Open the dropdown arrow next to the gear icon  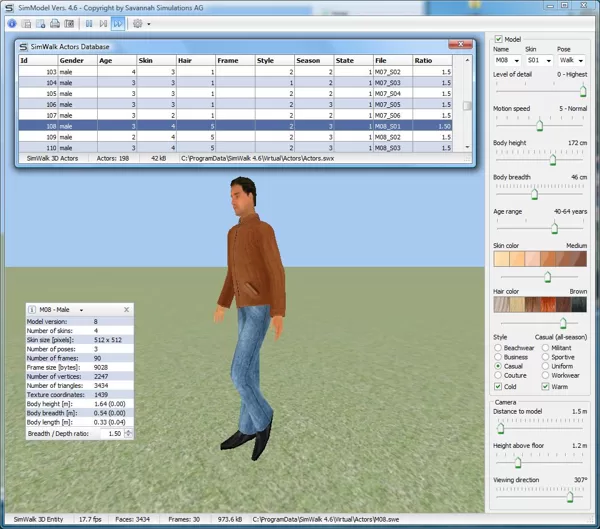[x=149, y=24]
